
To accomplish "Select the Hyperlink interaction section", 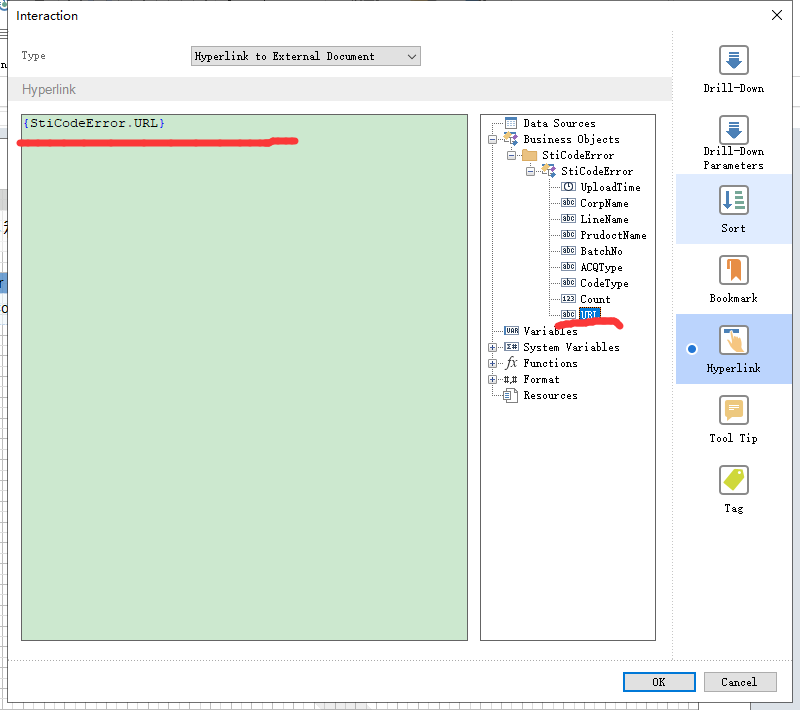I will pyautogui.click(x=733, y=349).
